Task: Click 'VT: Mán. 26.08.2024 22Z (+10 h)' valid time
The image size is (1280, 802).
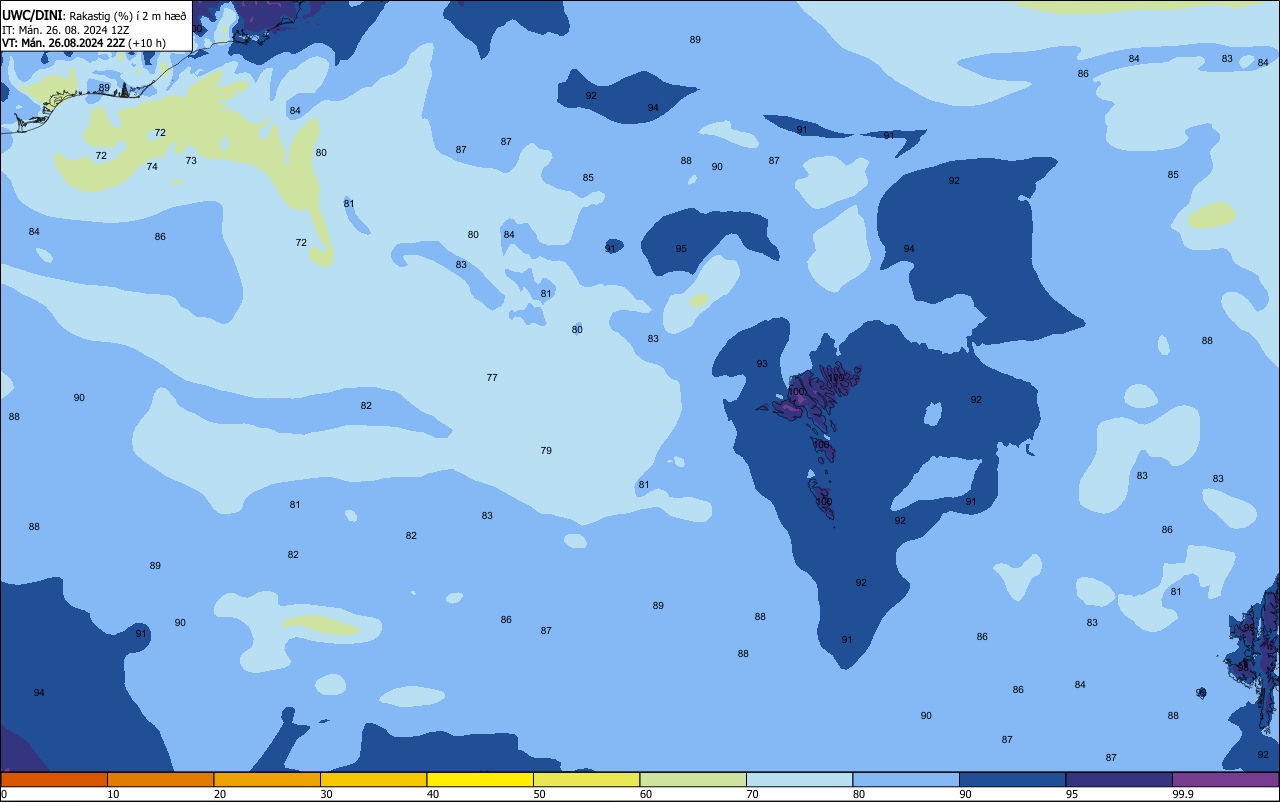Action: [84, 43]
